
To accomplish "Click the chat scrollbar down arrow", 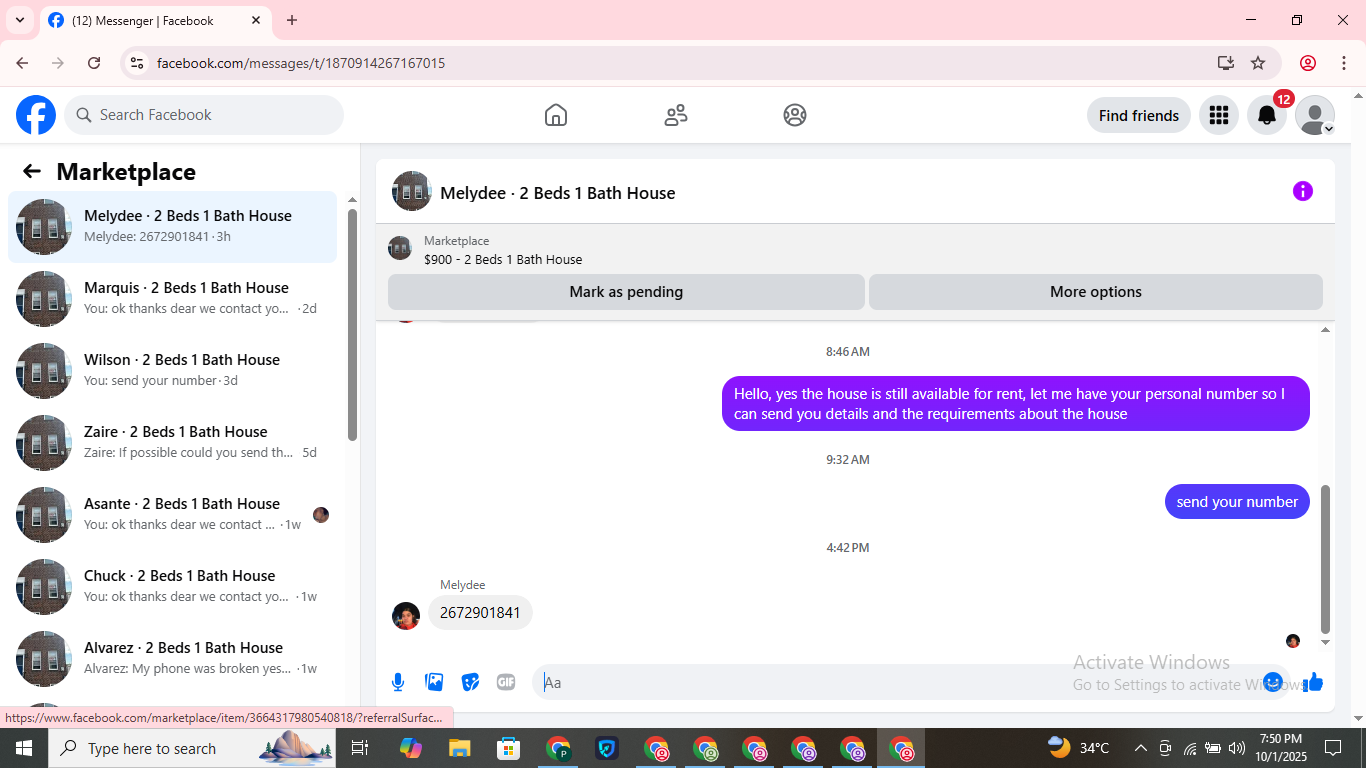I will (x=1326, y=642).
